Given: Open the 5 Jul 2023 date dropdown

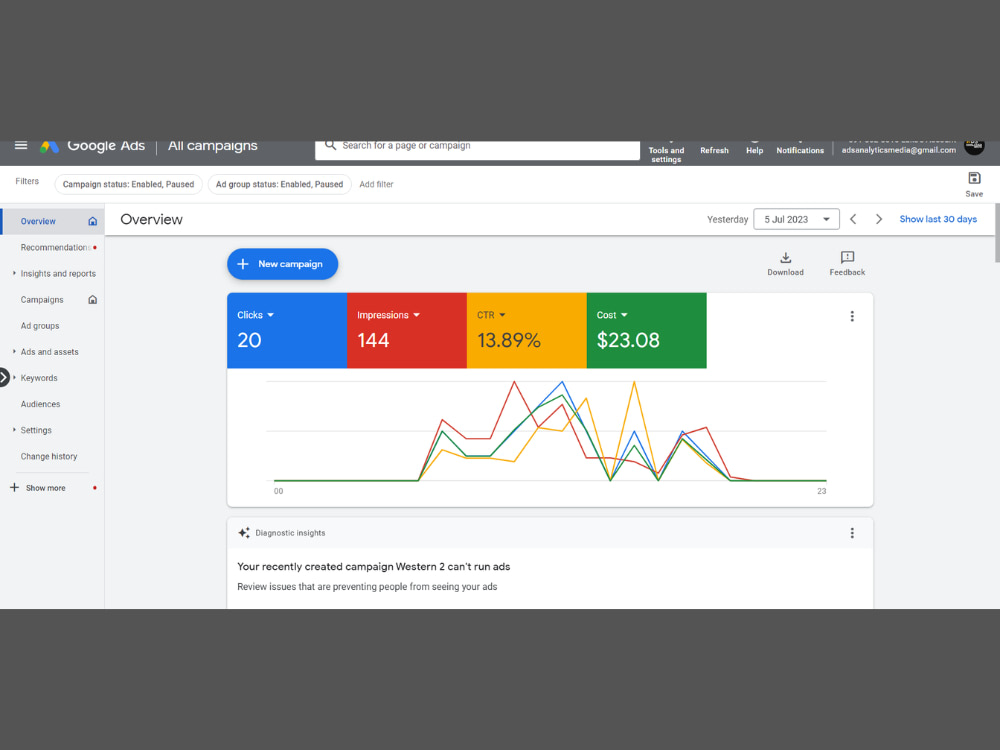Looking at the screenshot, I should 796,219.
